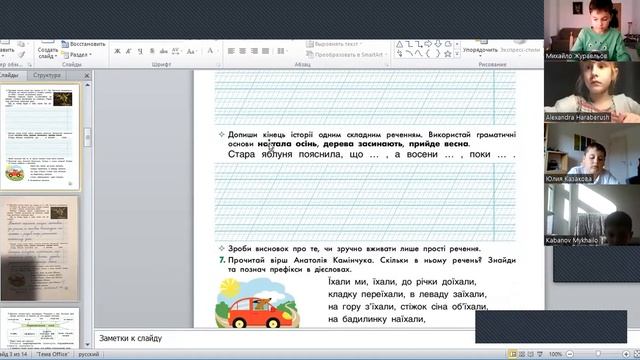Justify the text
Screen dimensions: 640x360
pos(266,51)
